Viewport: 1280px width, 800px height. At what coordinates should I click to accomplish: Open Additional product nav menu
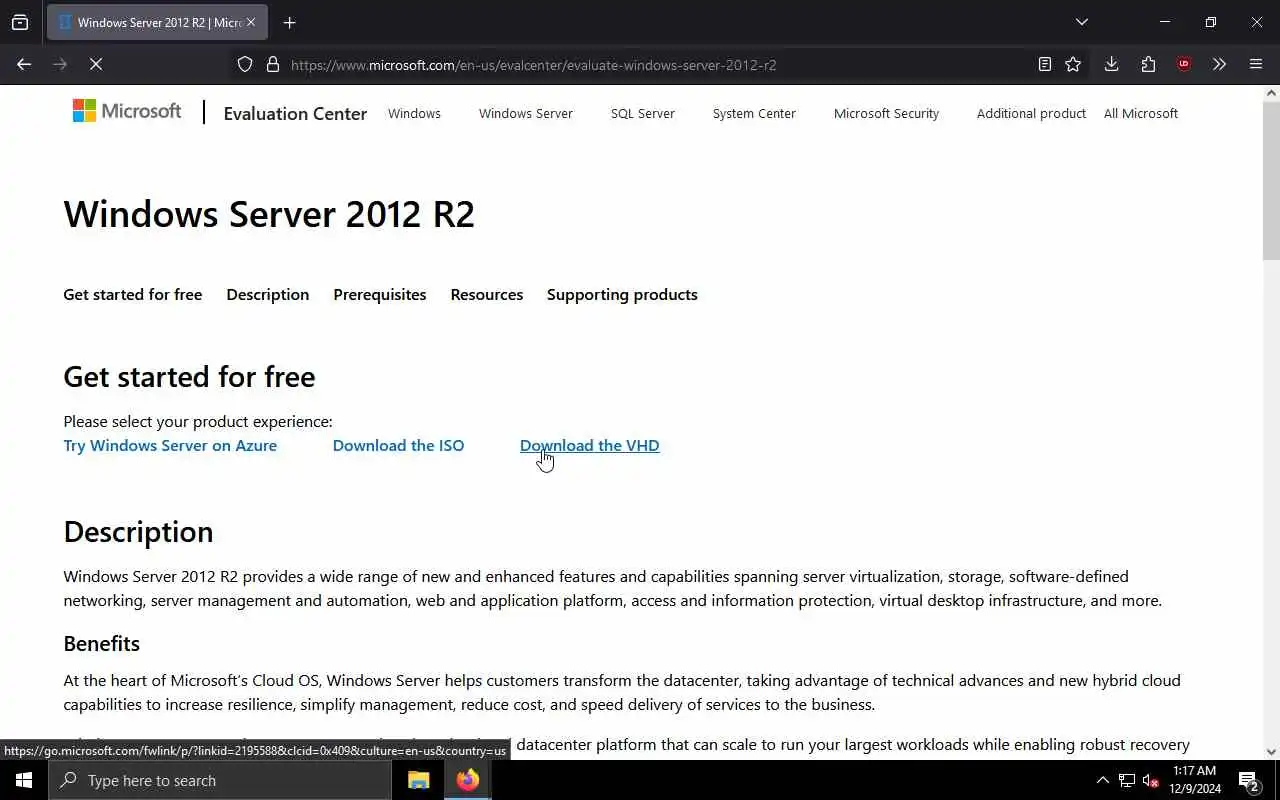[x=1031, y=113]
